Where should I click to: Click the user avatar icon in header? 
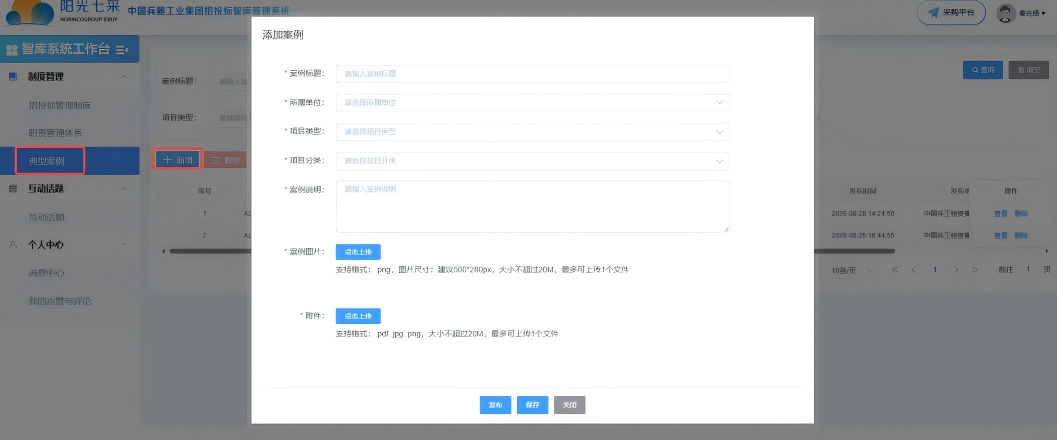click(x=1006, y=12)
